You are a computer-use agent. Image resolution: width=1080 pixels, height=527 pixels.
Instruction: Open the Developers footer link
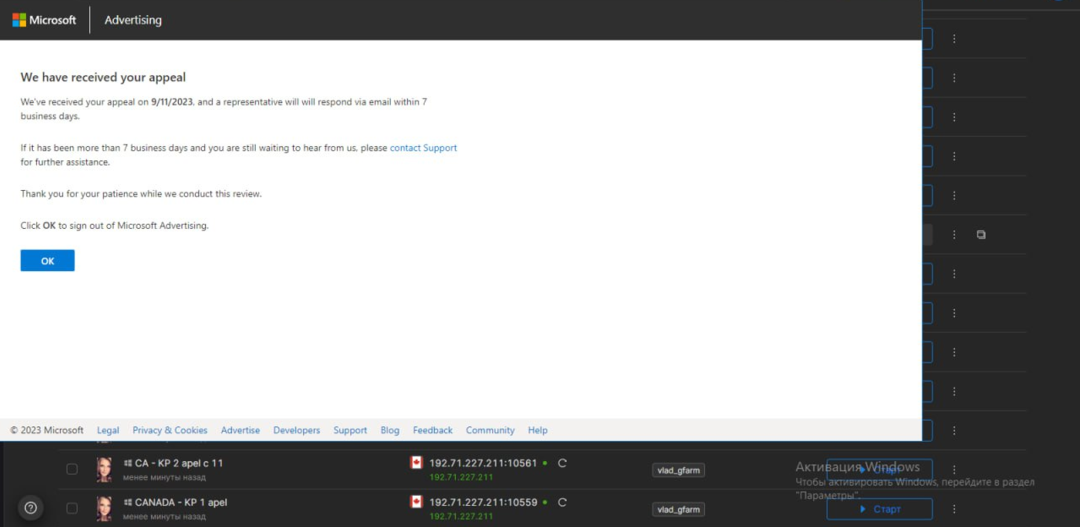point(297,430)
